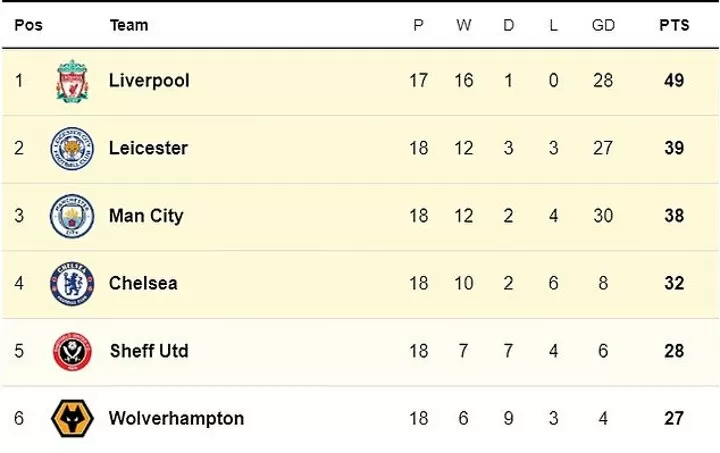
Task: Click the Chelsea team name
Action: (143, 284)
